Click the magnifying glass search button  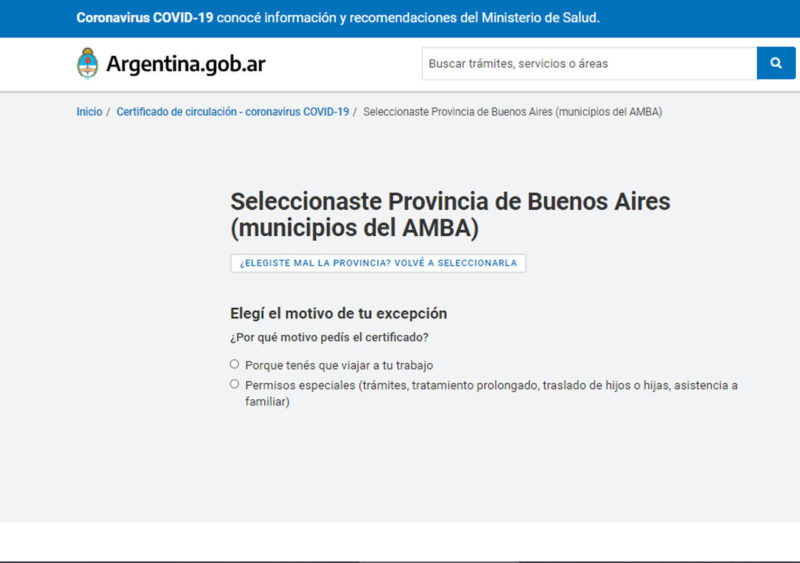(776, 63)
